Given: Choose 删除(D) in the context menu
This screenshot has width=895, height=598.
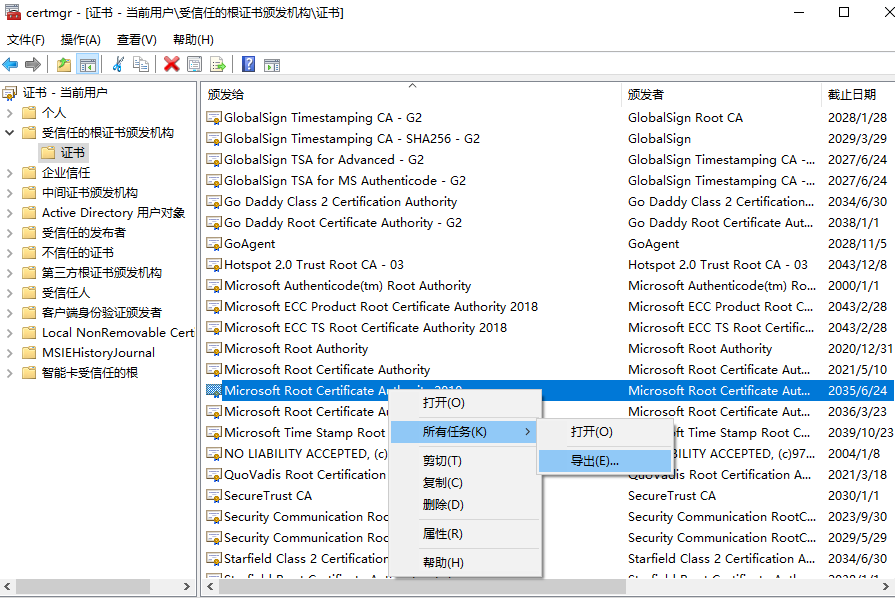Looking at the screenshot, I should point(465,505).
